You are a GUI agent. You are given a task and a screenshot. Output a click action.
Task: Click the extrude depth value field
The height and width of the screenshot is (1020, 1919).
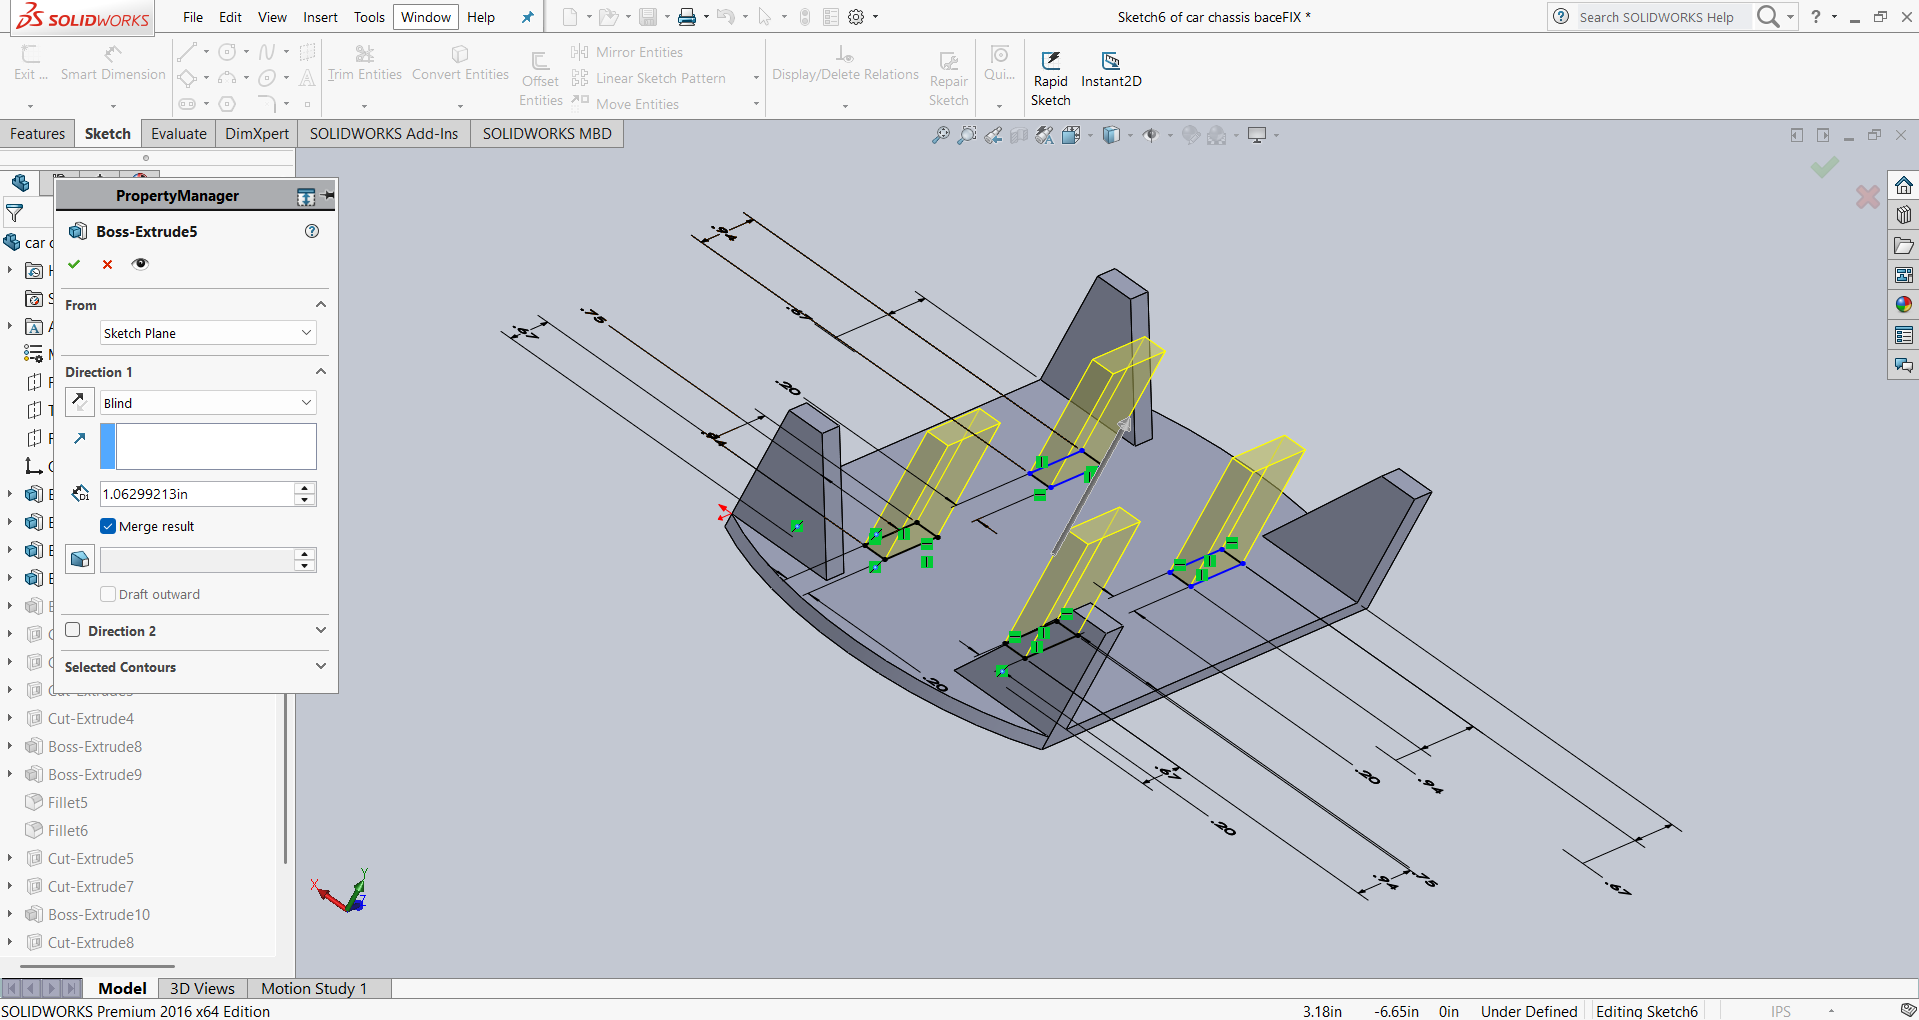pos(197,494)
